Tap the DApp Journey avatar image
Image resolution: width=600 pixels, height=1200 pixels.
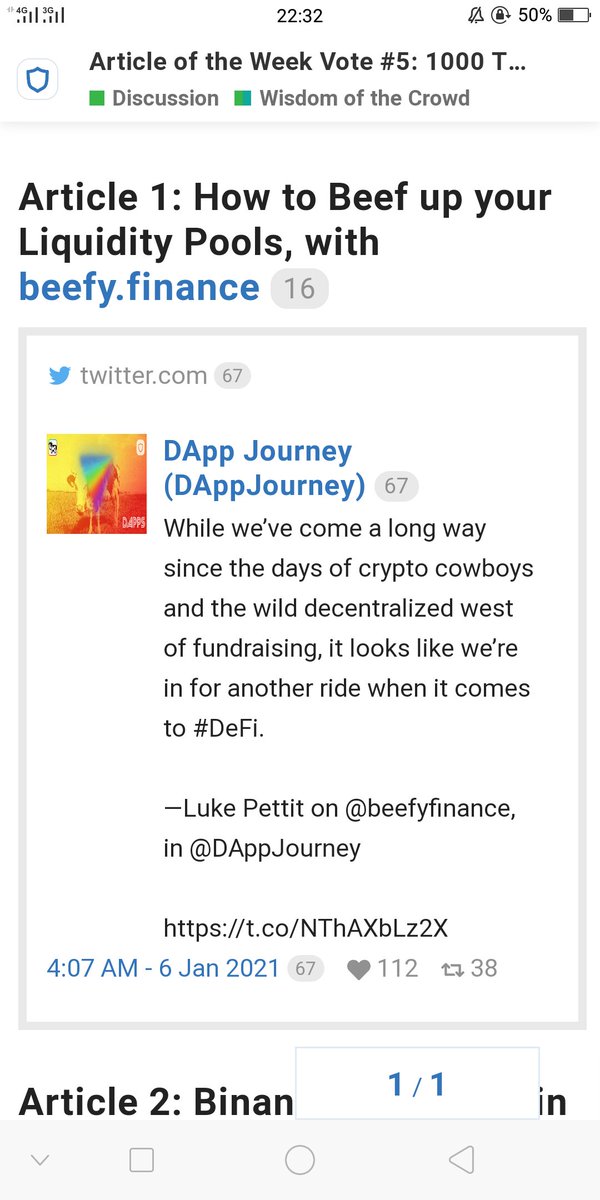[97, 483]
